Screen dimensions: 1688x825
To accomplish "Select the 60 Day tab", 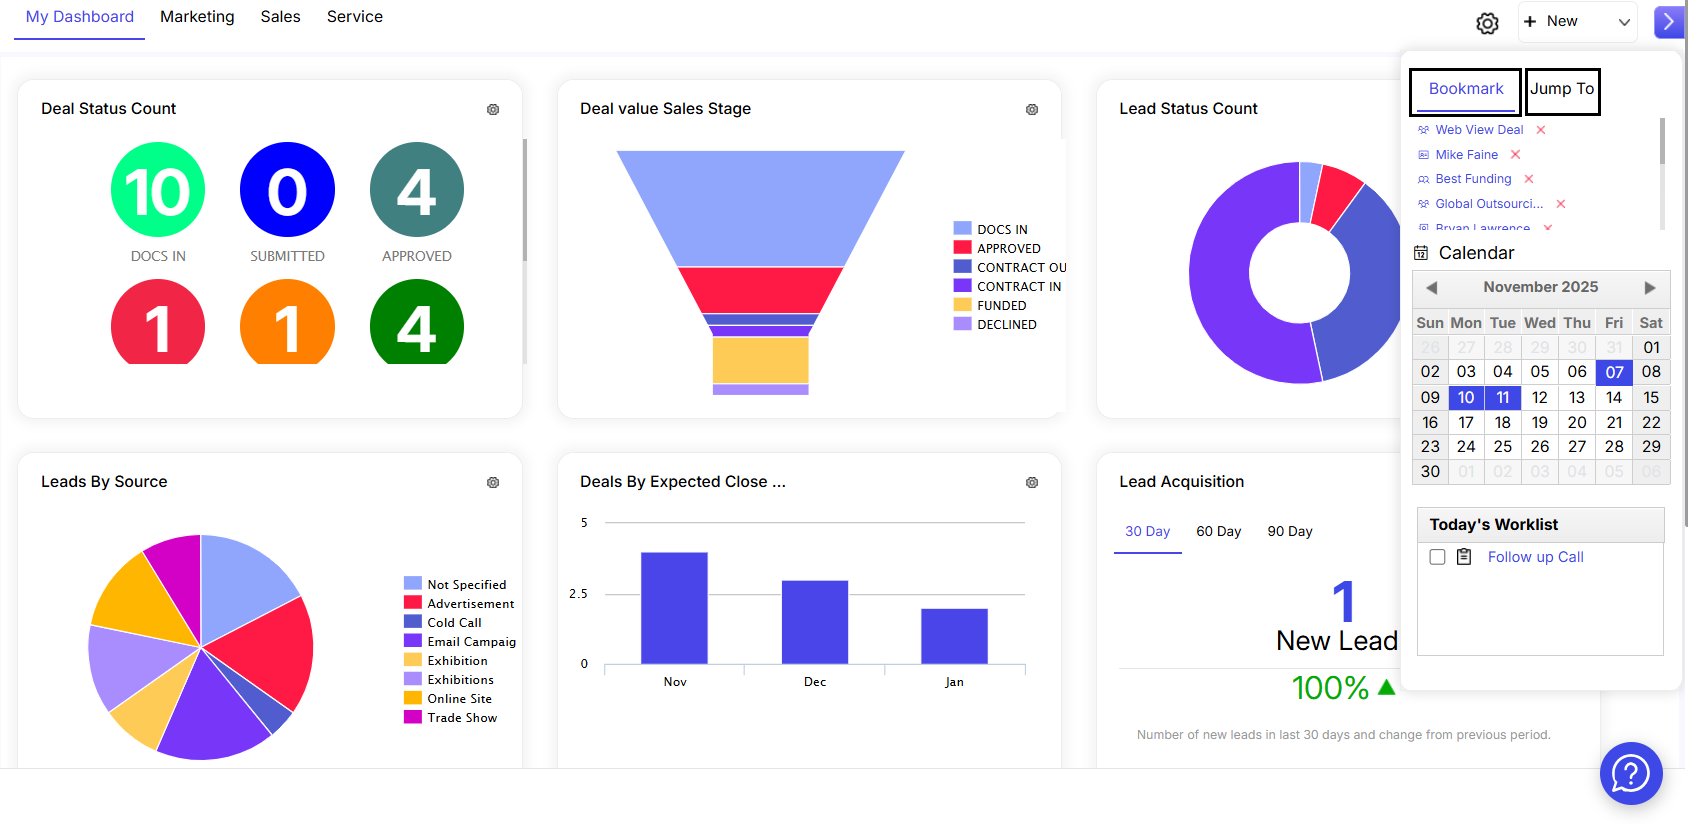I will (1218, 532).
